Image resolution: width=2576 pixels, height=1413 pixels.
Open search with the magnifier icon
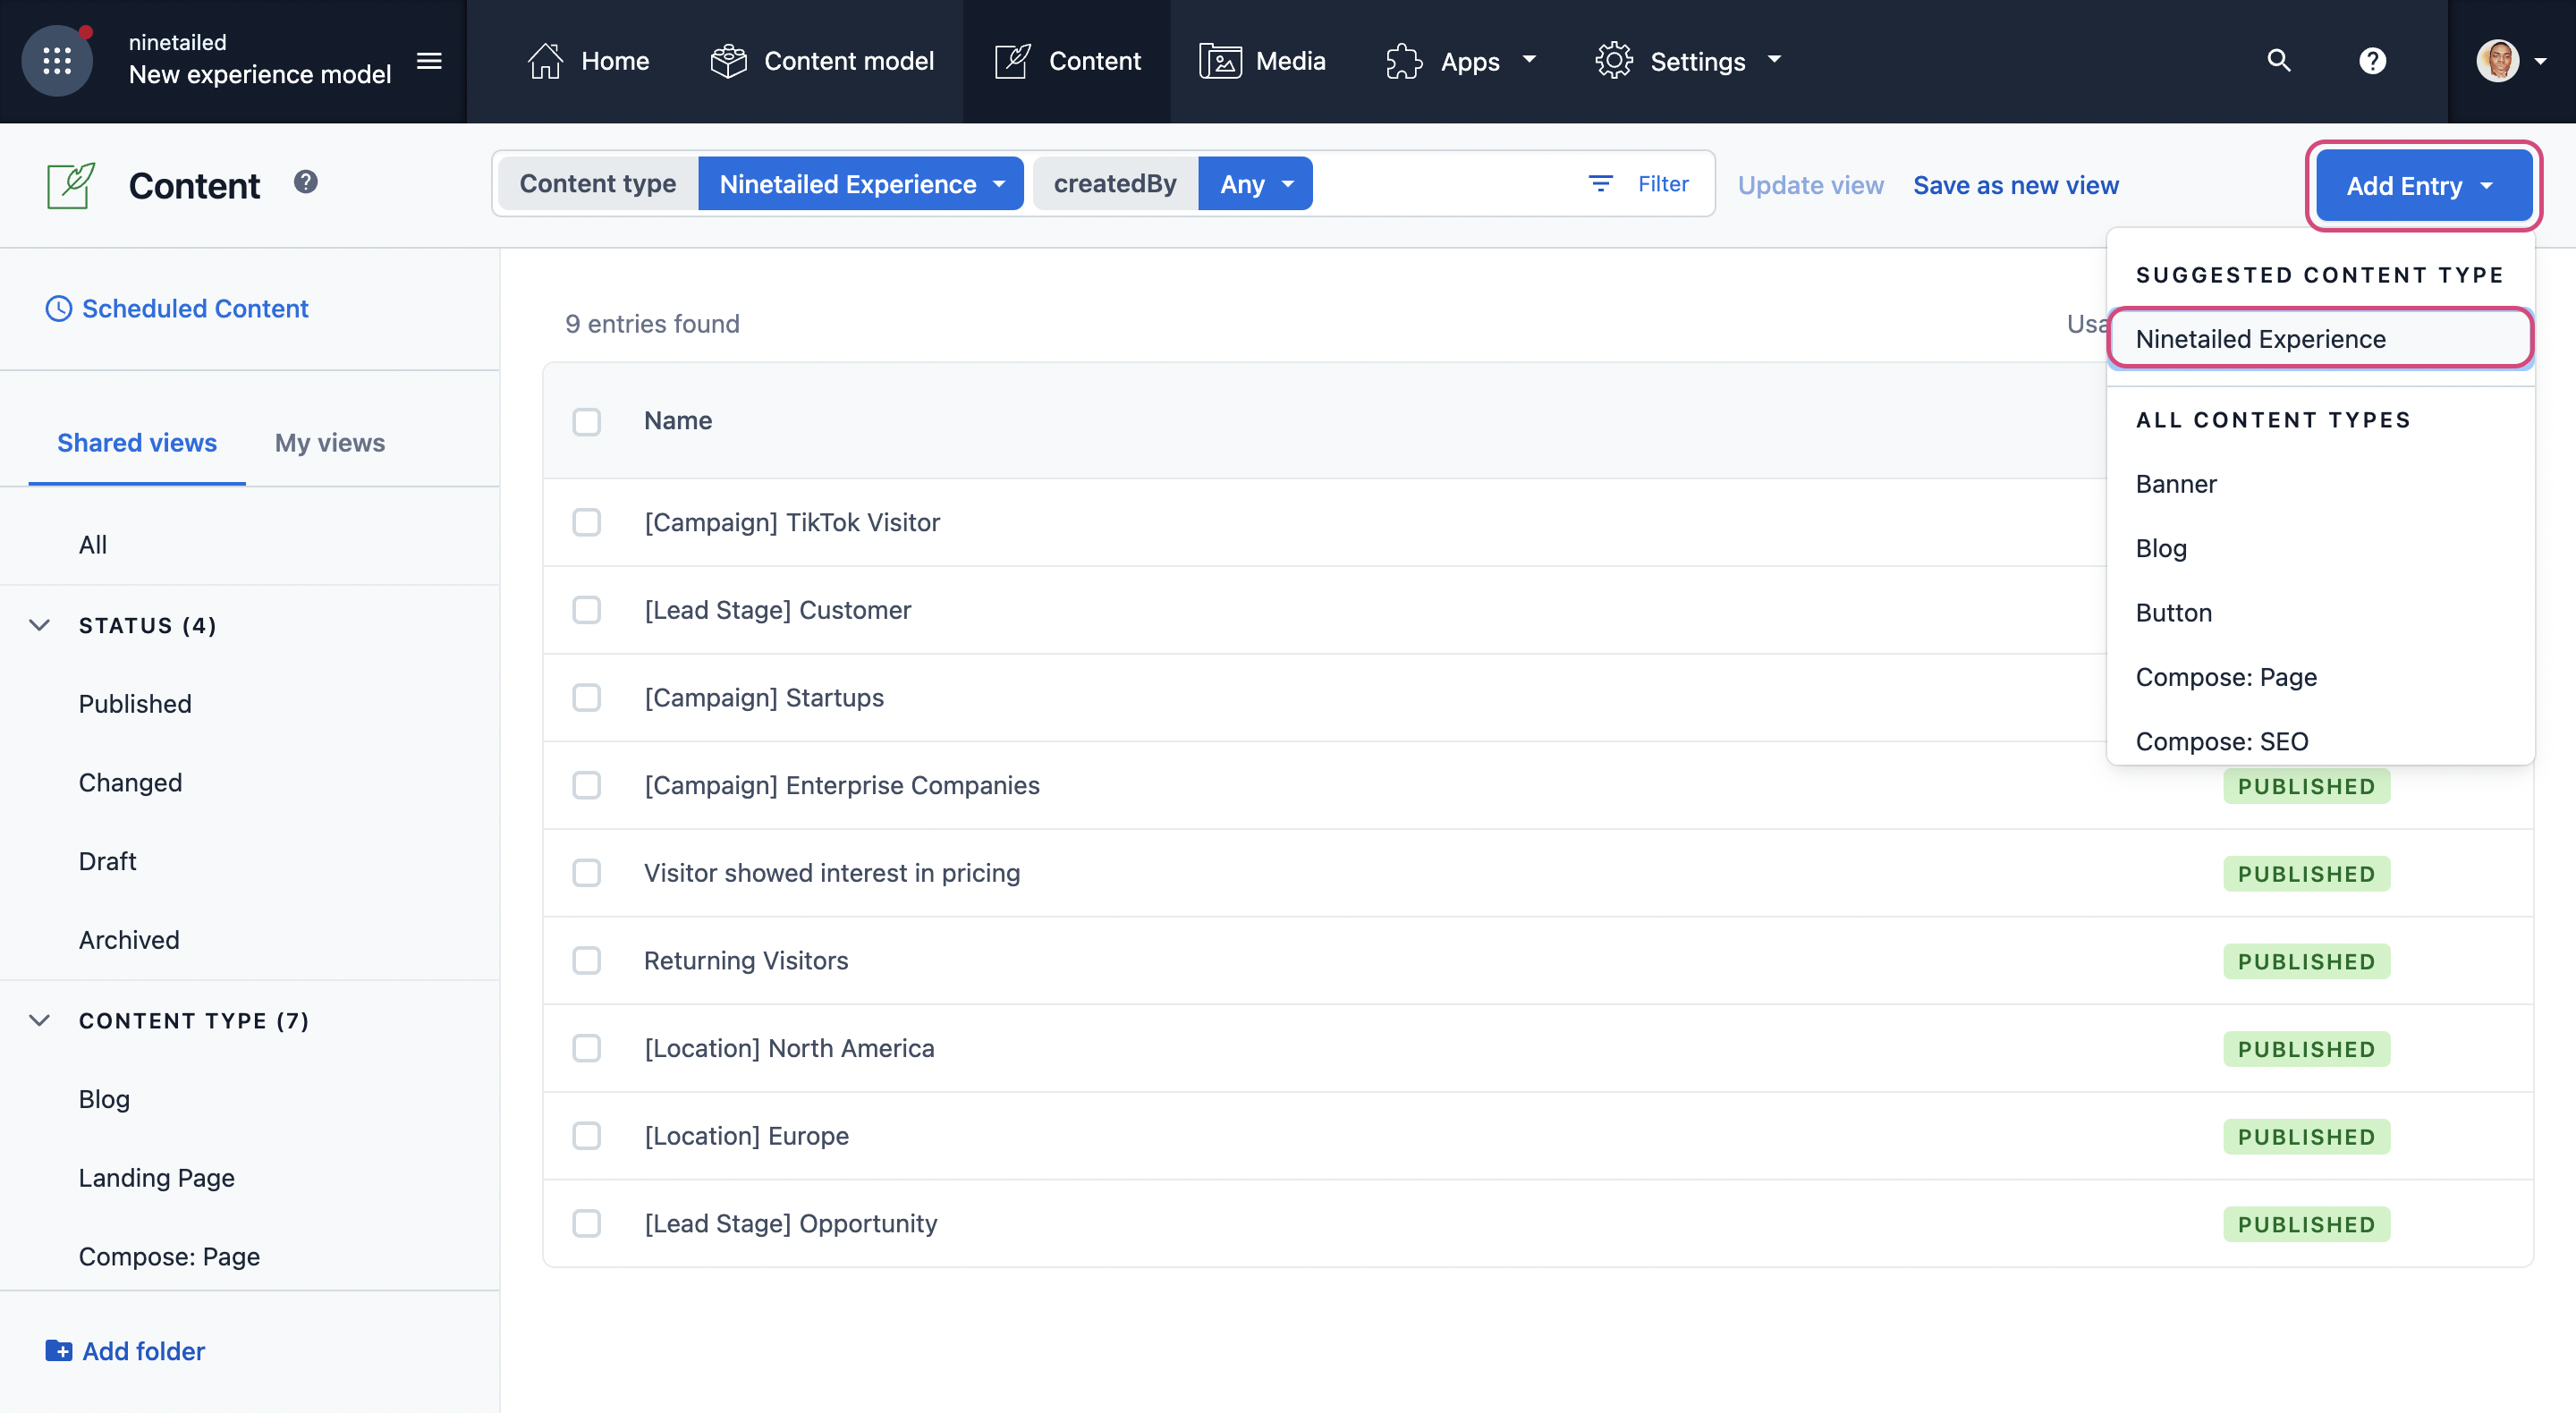pos(2278,60)
